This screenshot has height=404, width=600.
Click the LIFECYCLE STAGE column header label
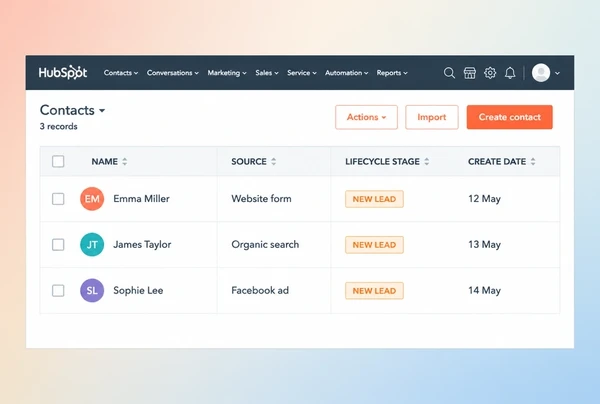click(382, 161)
